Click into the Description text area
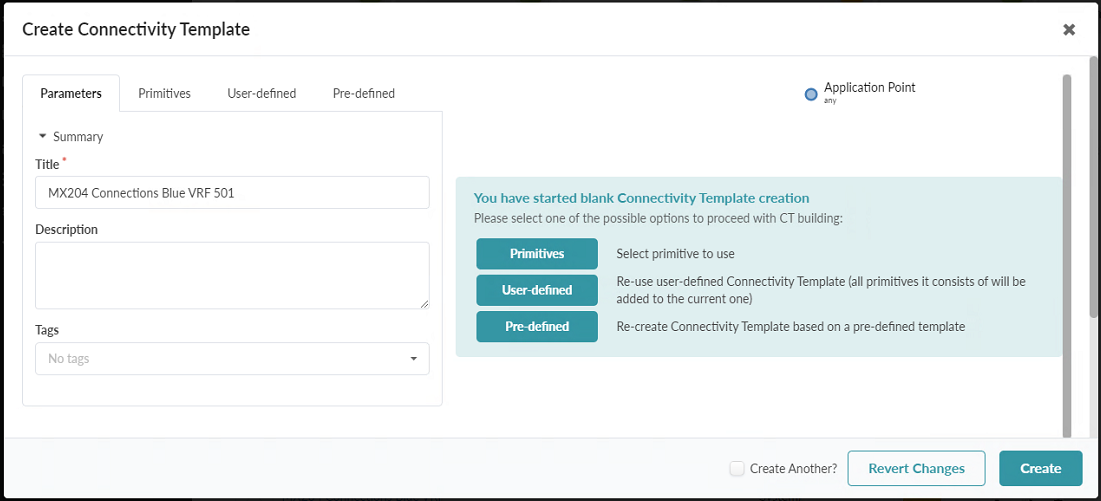1101x501 pixels. tap(232, 275)
